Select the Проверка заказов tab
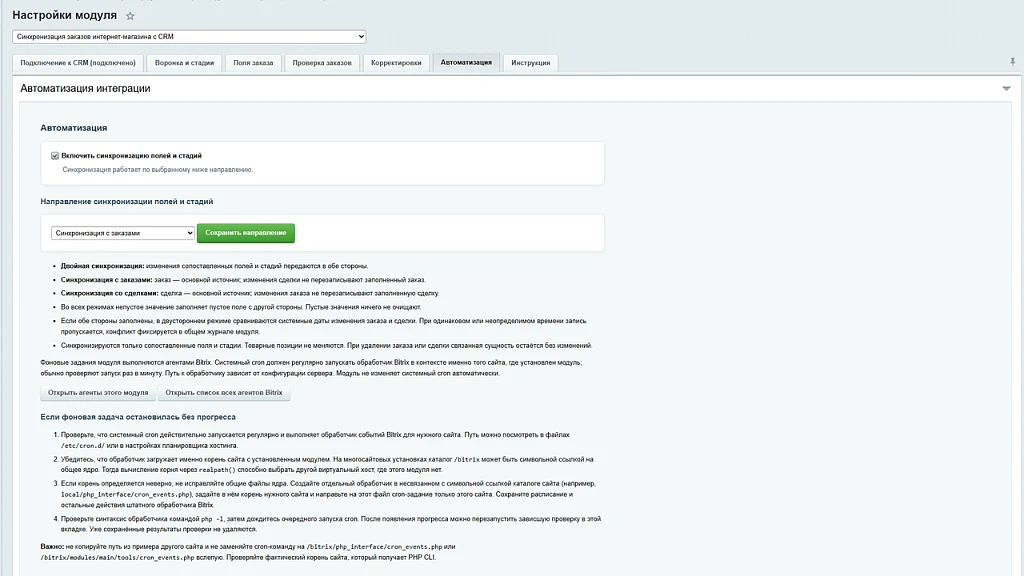Screen dimensions: 1024x576 point(322,63)
